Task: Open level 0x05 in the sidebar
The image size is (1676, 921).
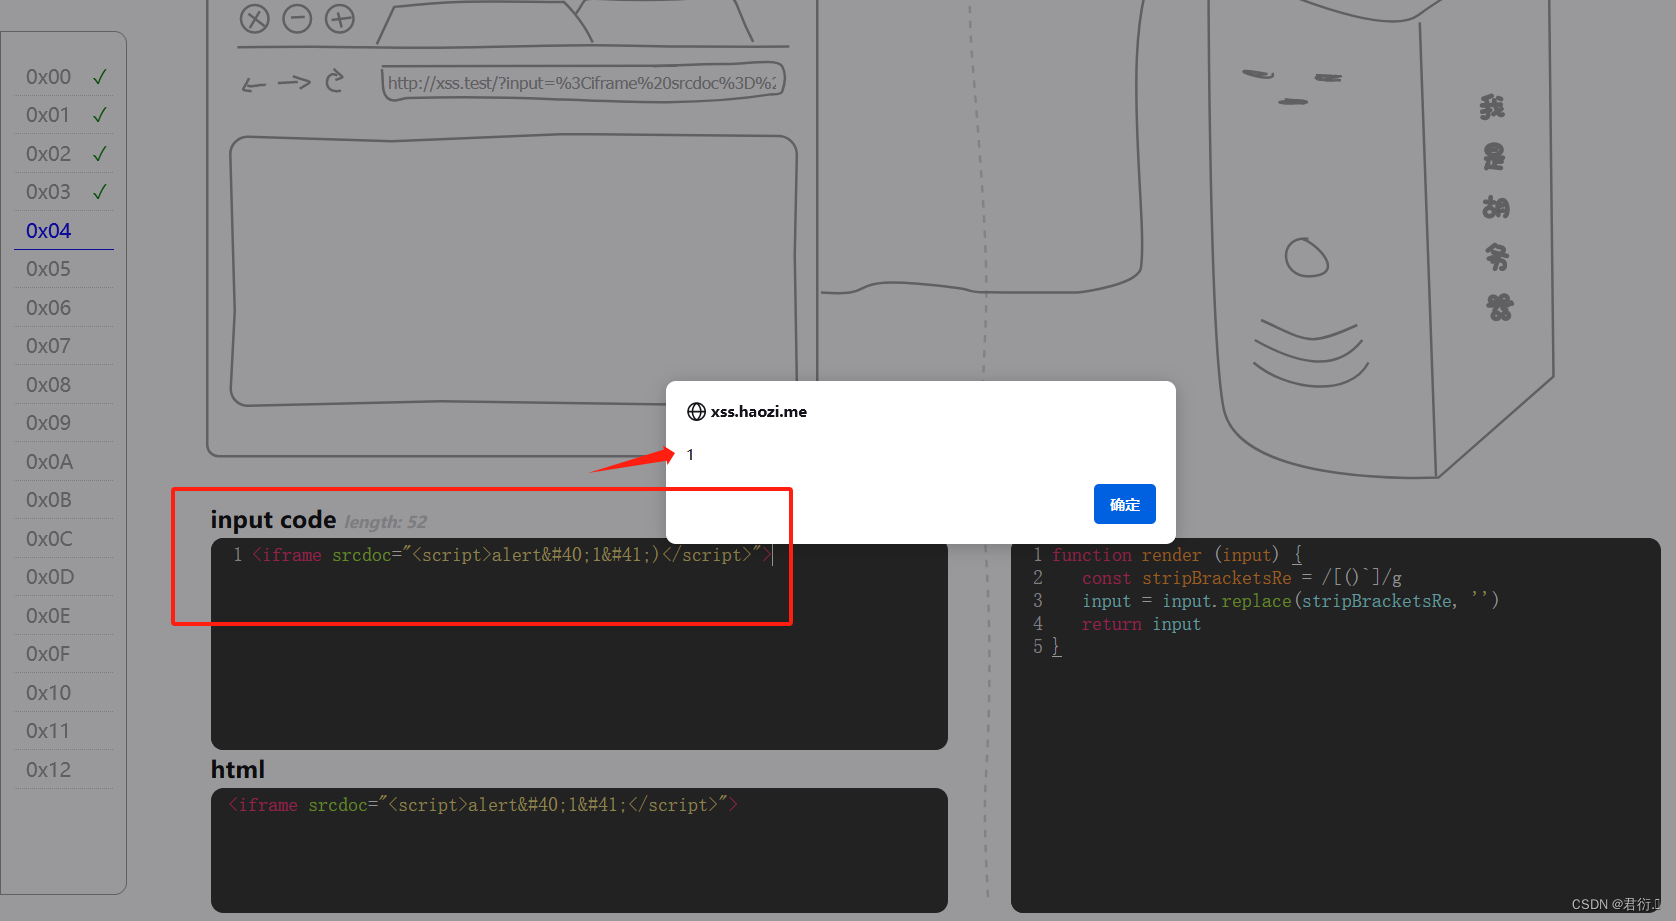Action: click(48, 269)
